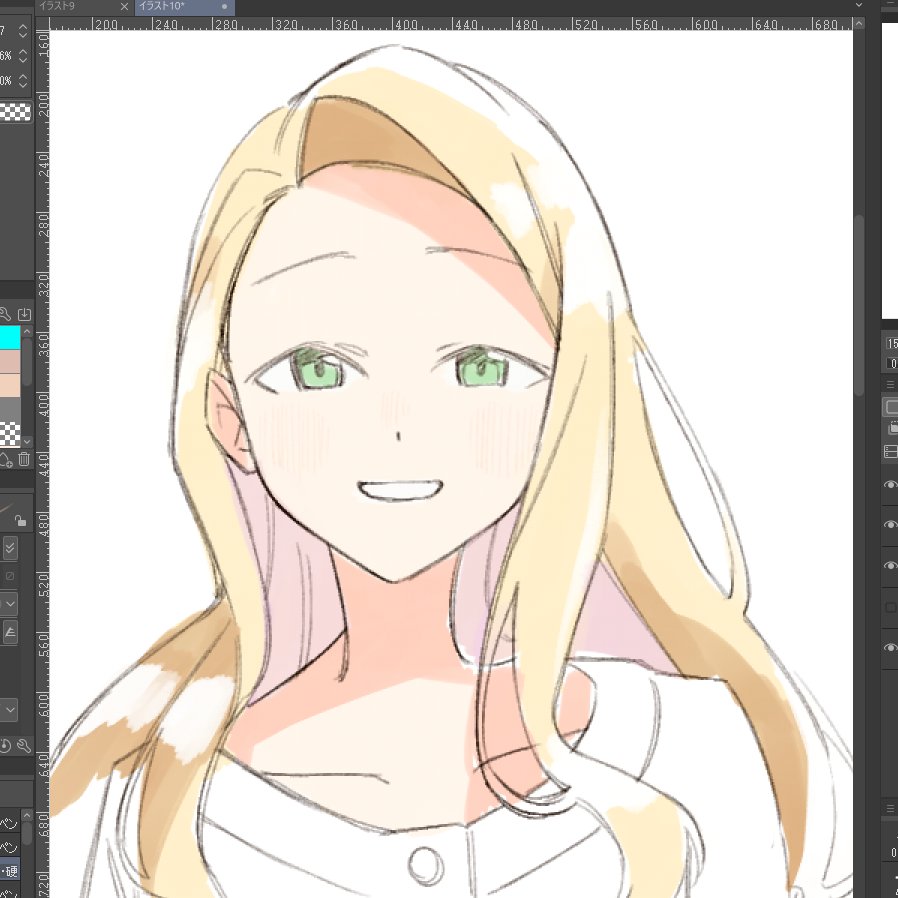This screenshot has height=898, width=898.
Task: Click the navigator value field showing 15
Action: pyautogui.click(x=892, y=344)
